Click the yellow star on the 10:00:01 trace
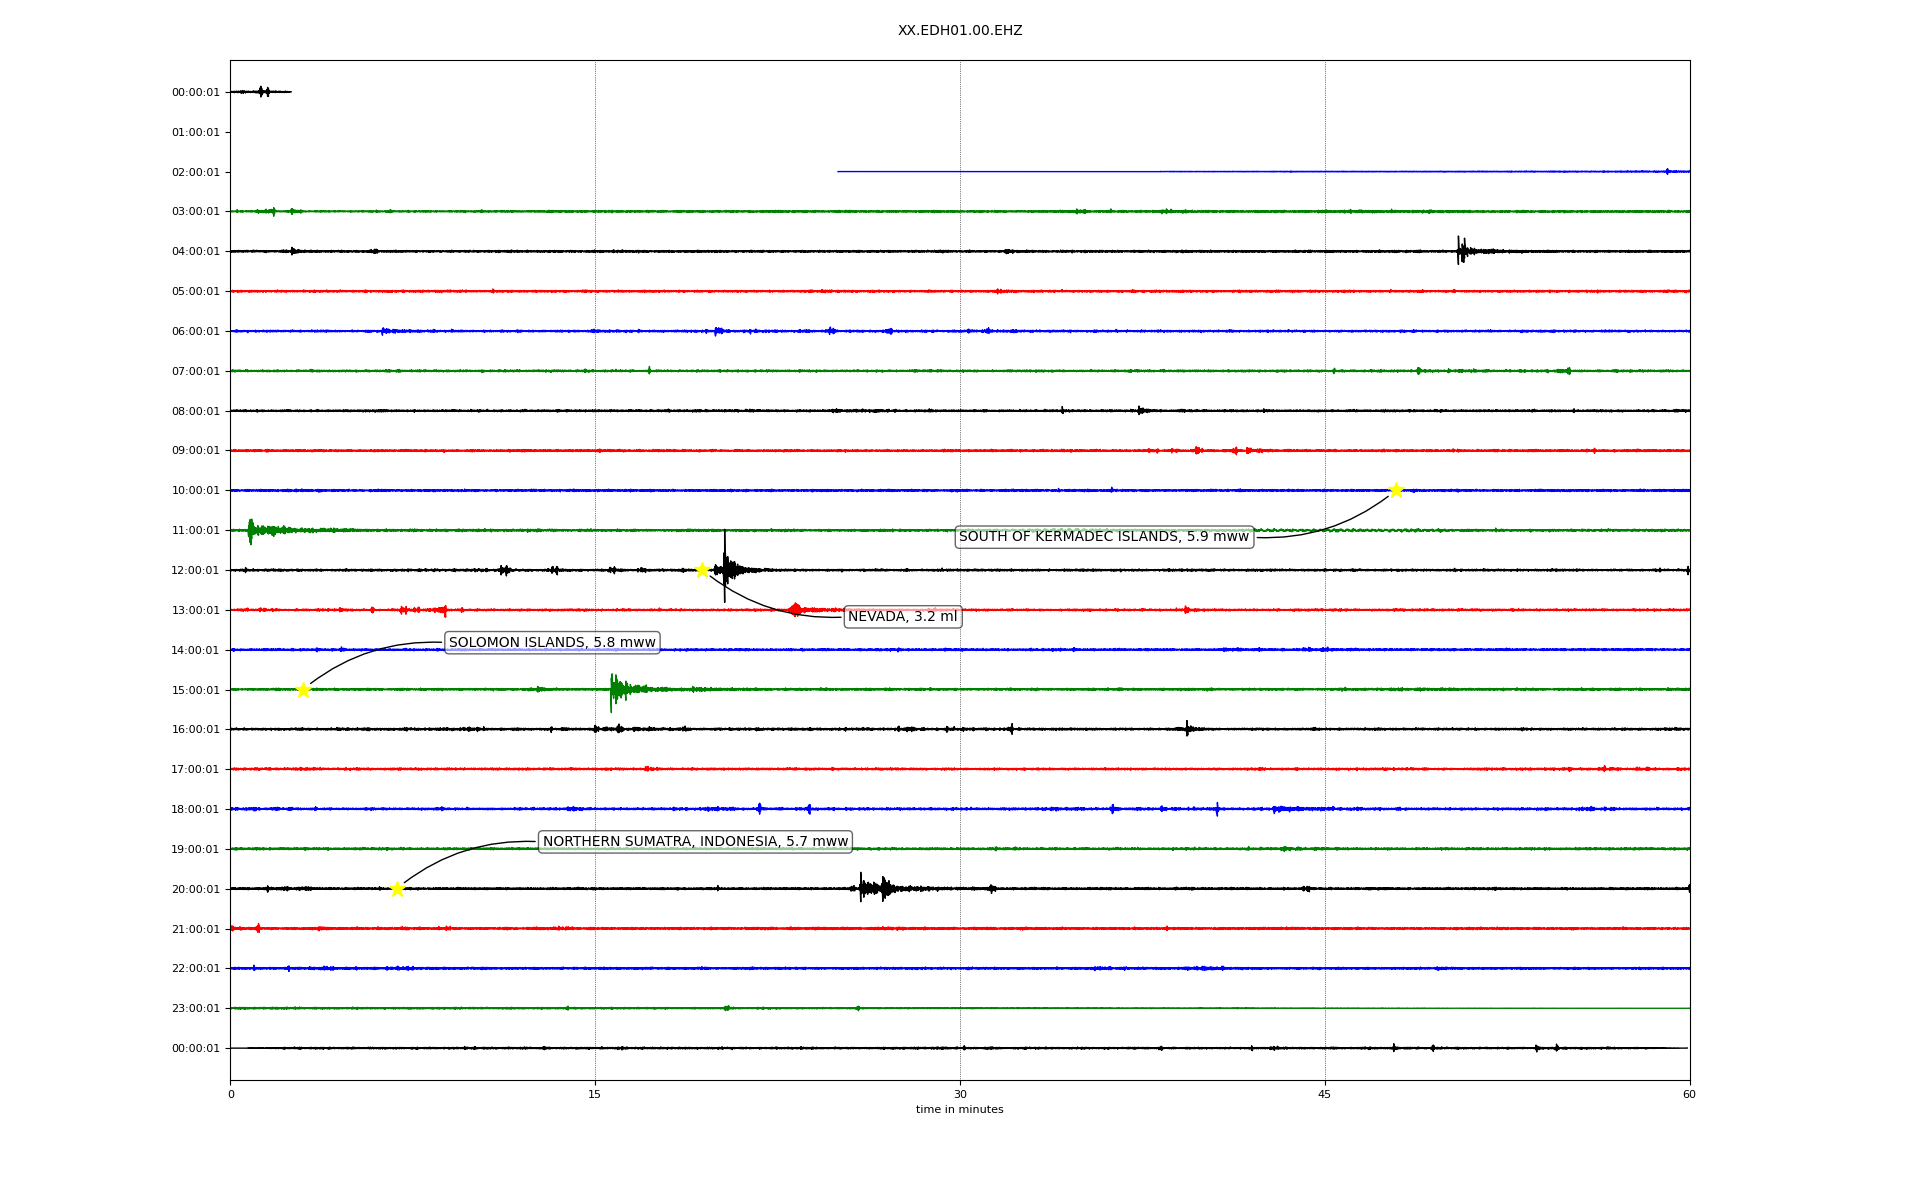This screenshot has width=1920, height=1200. (x=1396, y=490)
